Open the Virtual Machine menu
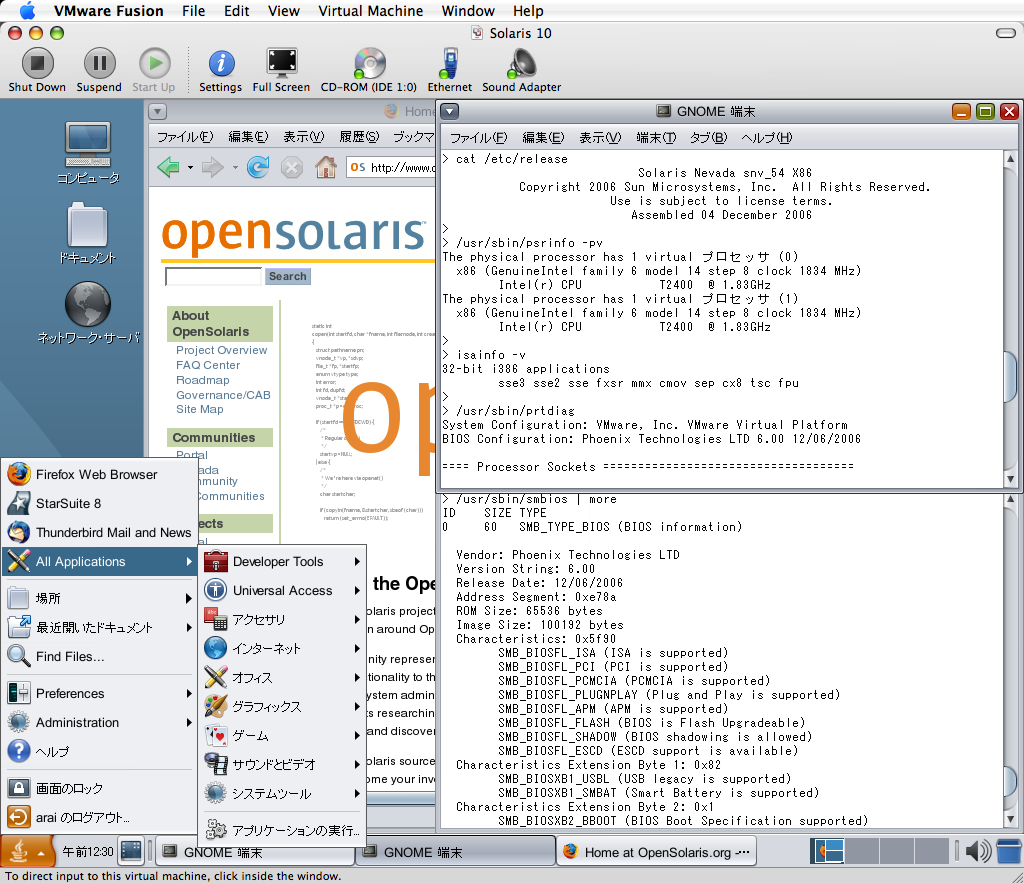Viewport: 1024px width, 884px height. click(370, 10)
